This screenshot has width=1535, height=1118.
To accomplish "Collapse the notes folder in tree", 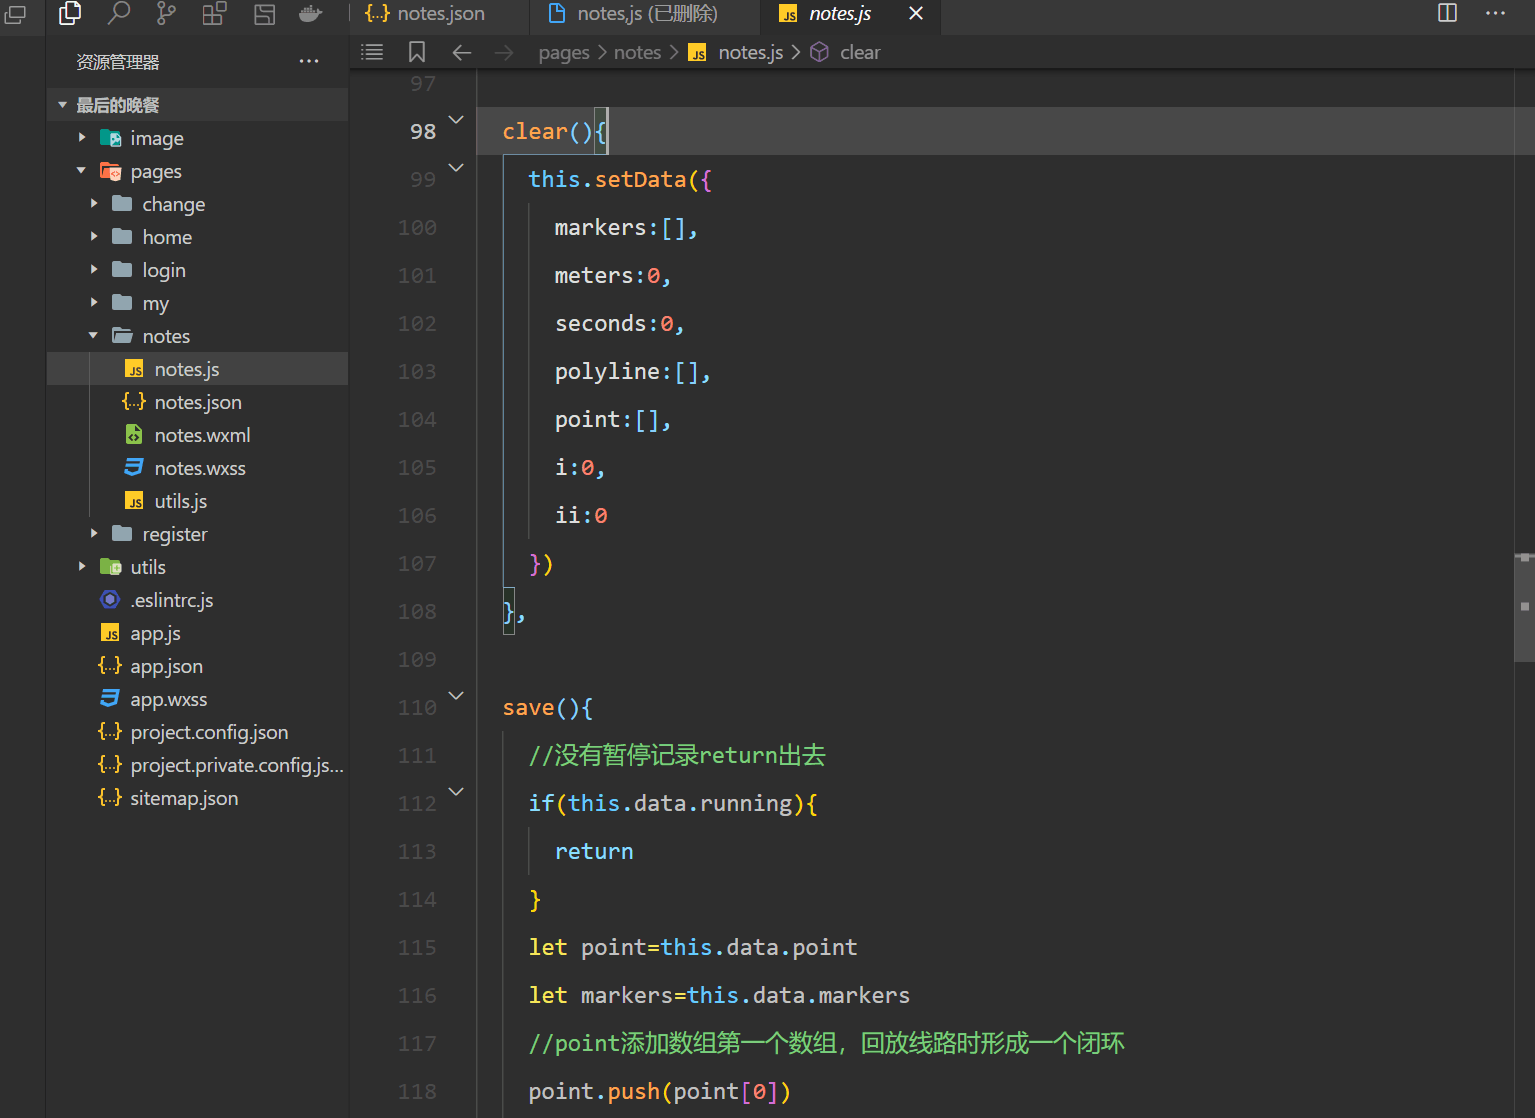I will coord(94,336).
